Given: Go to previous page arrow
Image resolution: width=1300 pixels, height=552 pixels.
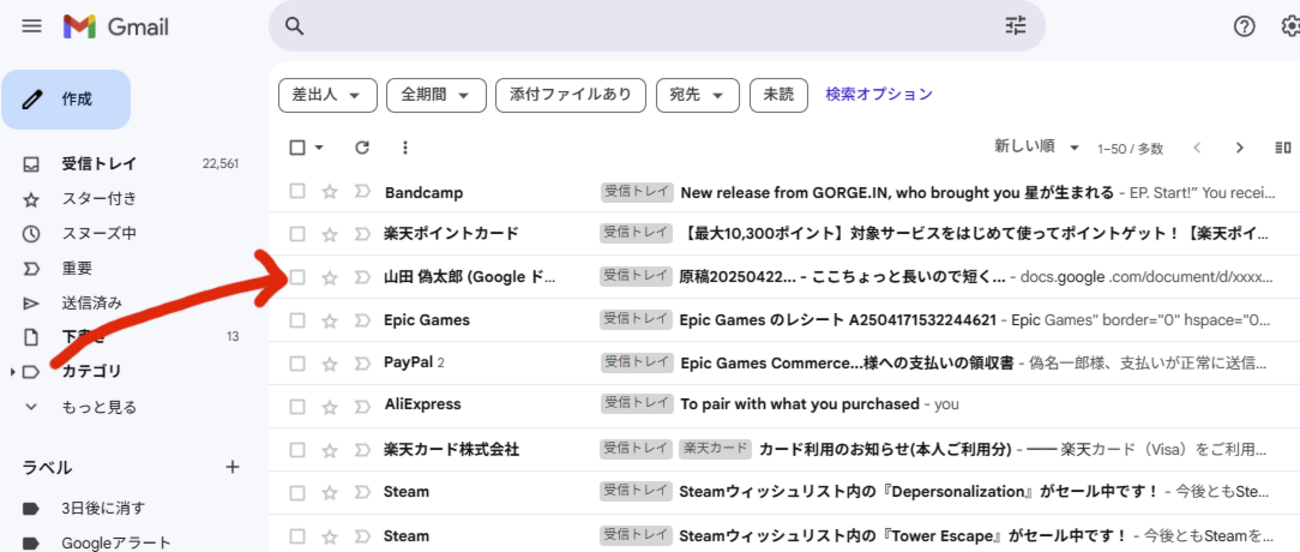Looking at the screenshot, I should 1197,148.
